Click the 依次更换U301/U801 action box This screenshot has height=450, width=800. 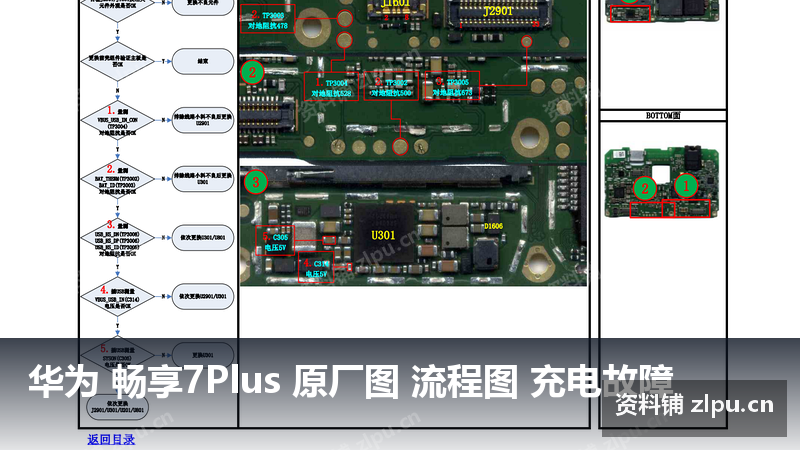(x=203, y=238)
